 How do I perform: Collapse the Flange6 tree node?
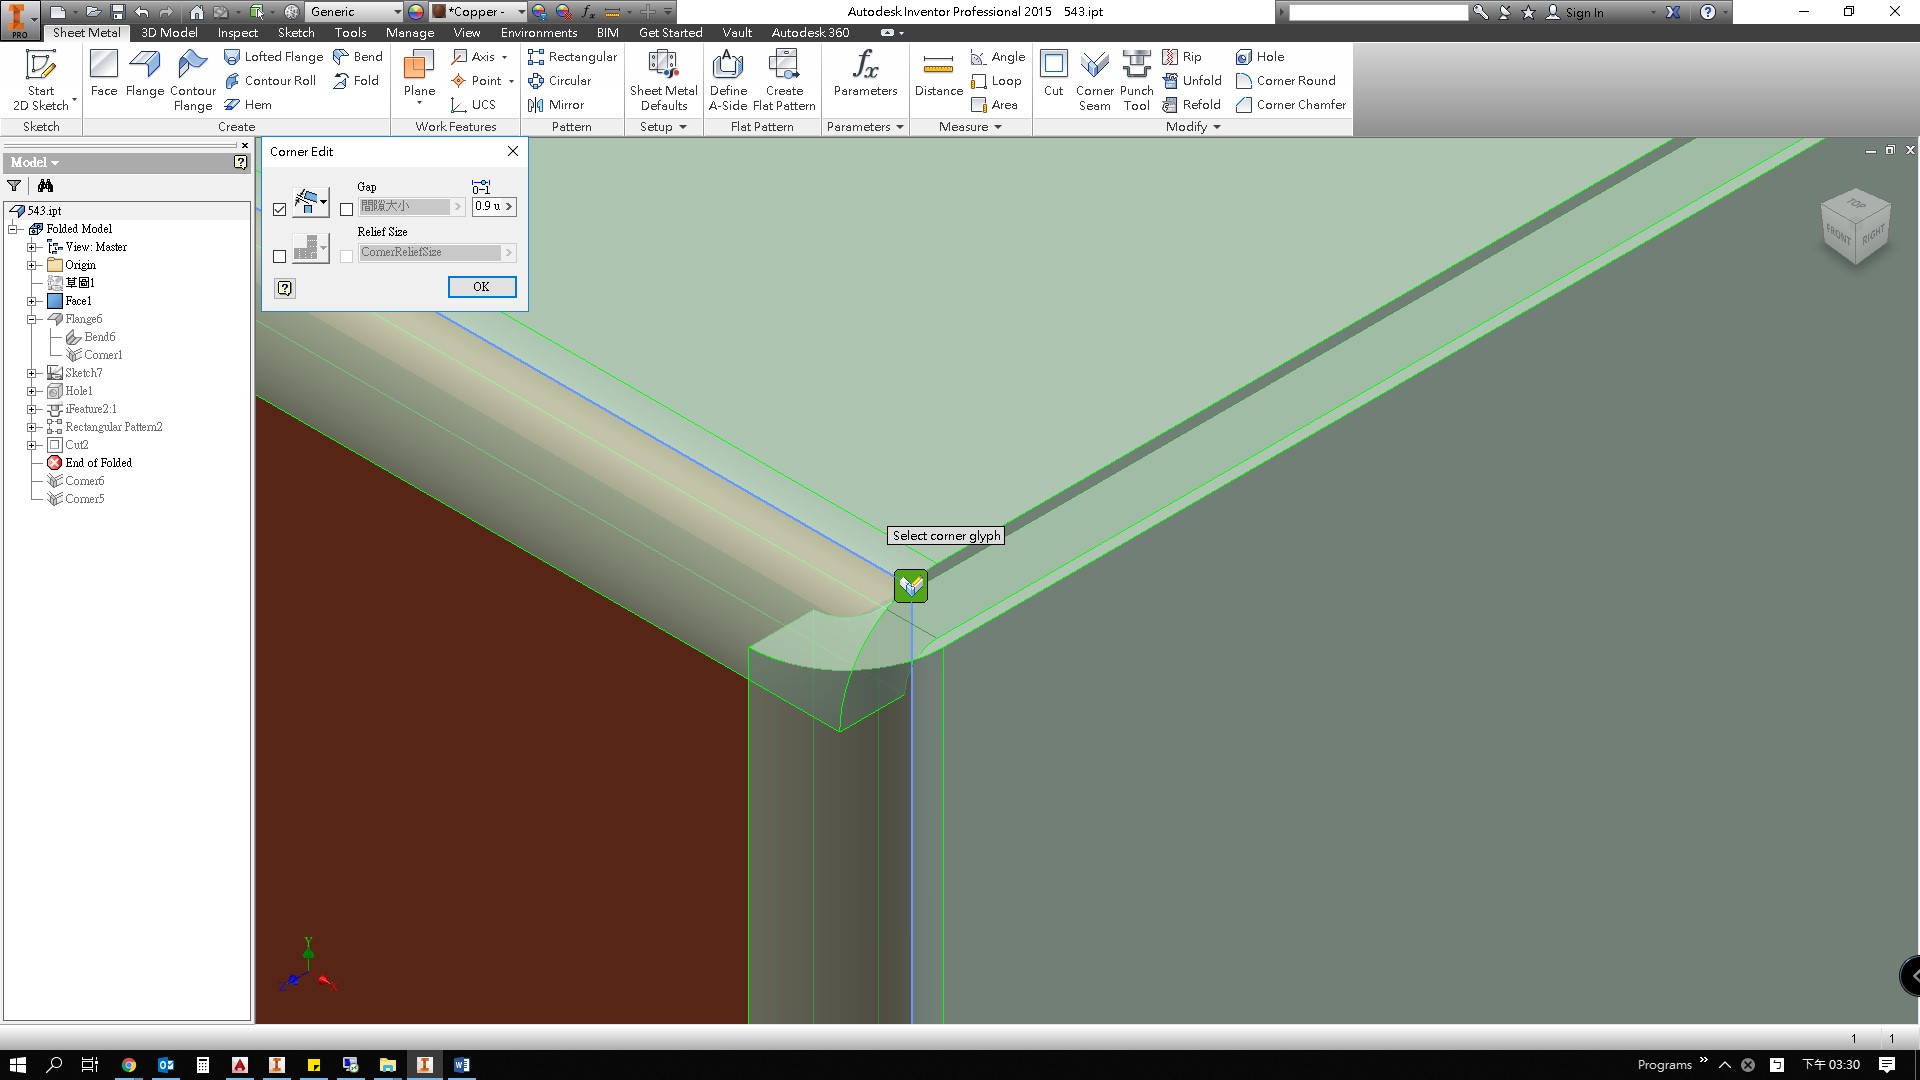(x=32, y=319)
